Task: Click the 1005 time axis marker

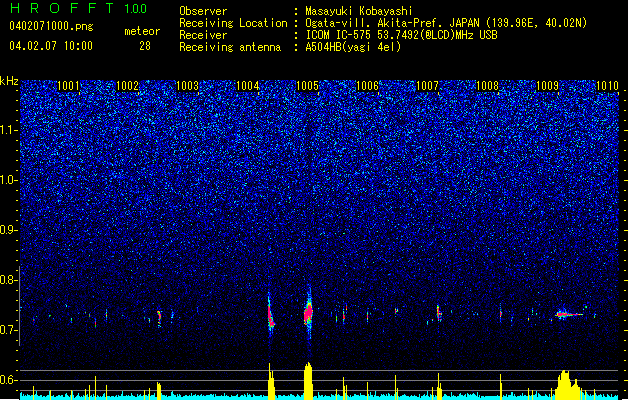Action: coord(307,86)
